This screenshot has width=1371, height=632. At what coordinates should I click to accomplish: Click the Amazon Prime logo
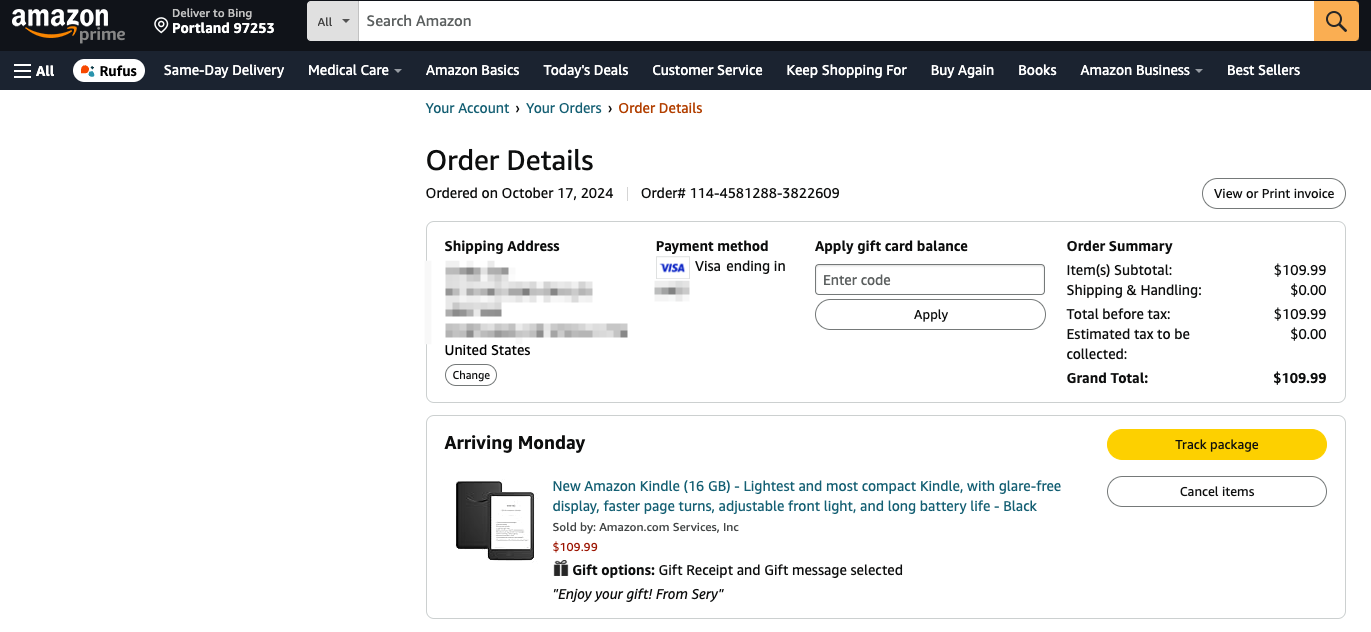68,23
